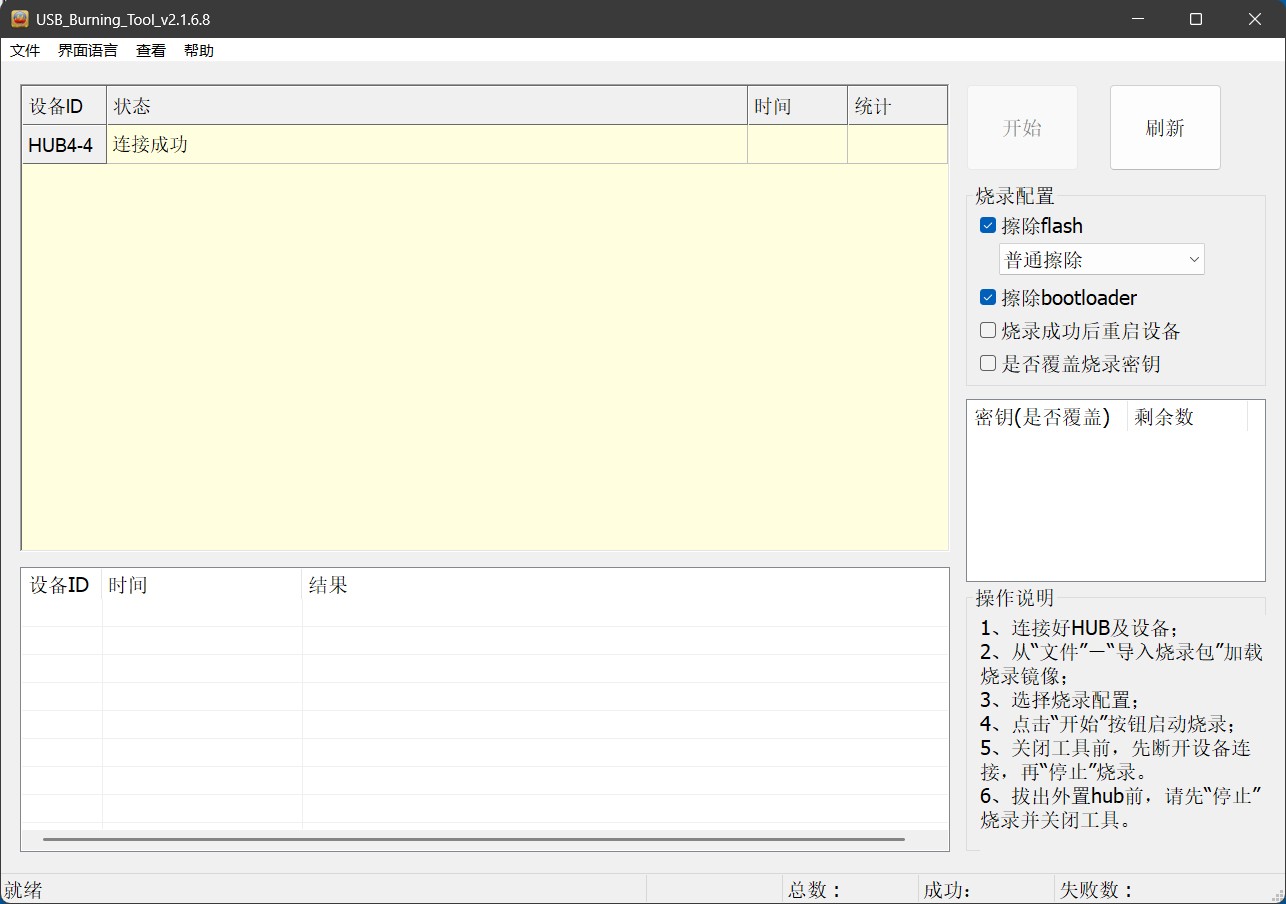The height and width of the screenshot is (904, 1286).
Task: Open the 界面语言 menu
Action: (87, 51)
